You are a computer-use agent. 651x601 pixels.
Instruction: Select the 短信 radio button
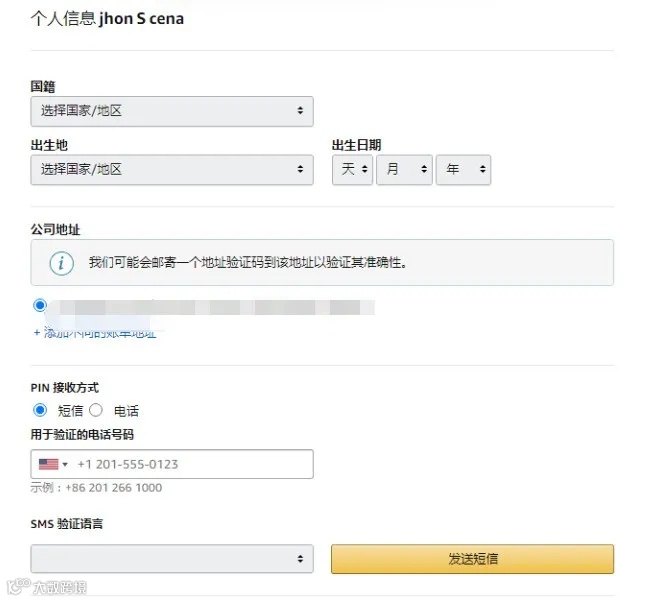click(40, 410)
